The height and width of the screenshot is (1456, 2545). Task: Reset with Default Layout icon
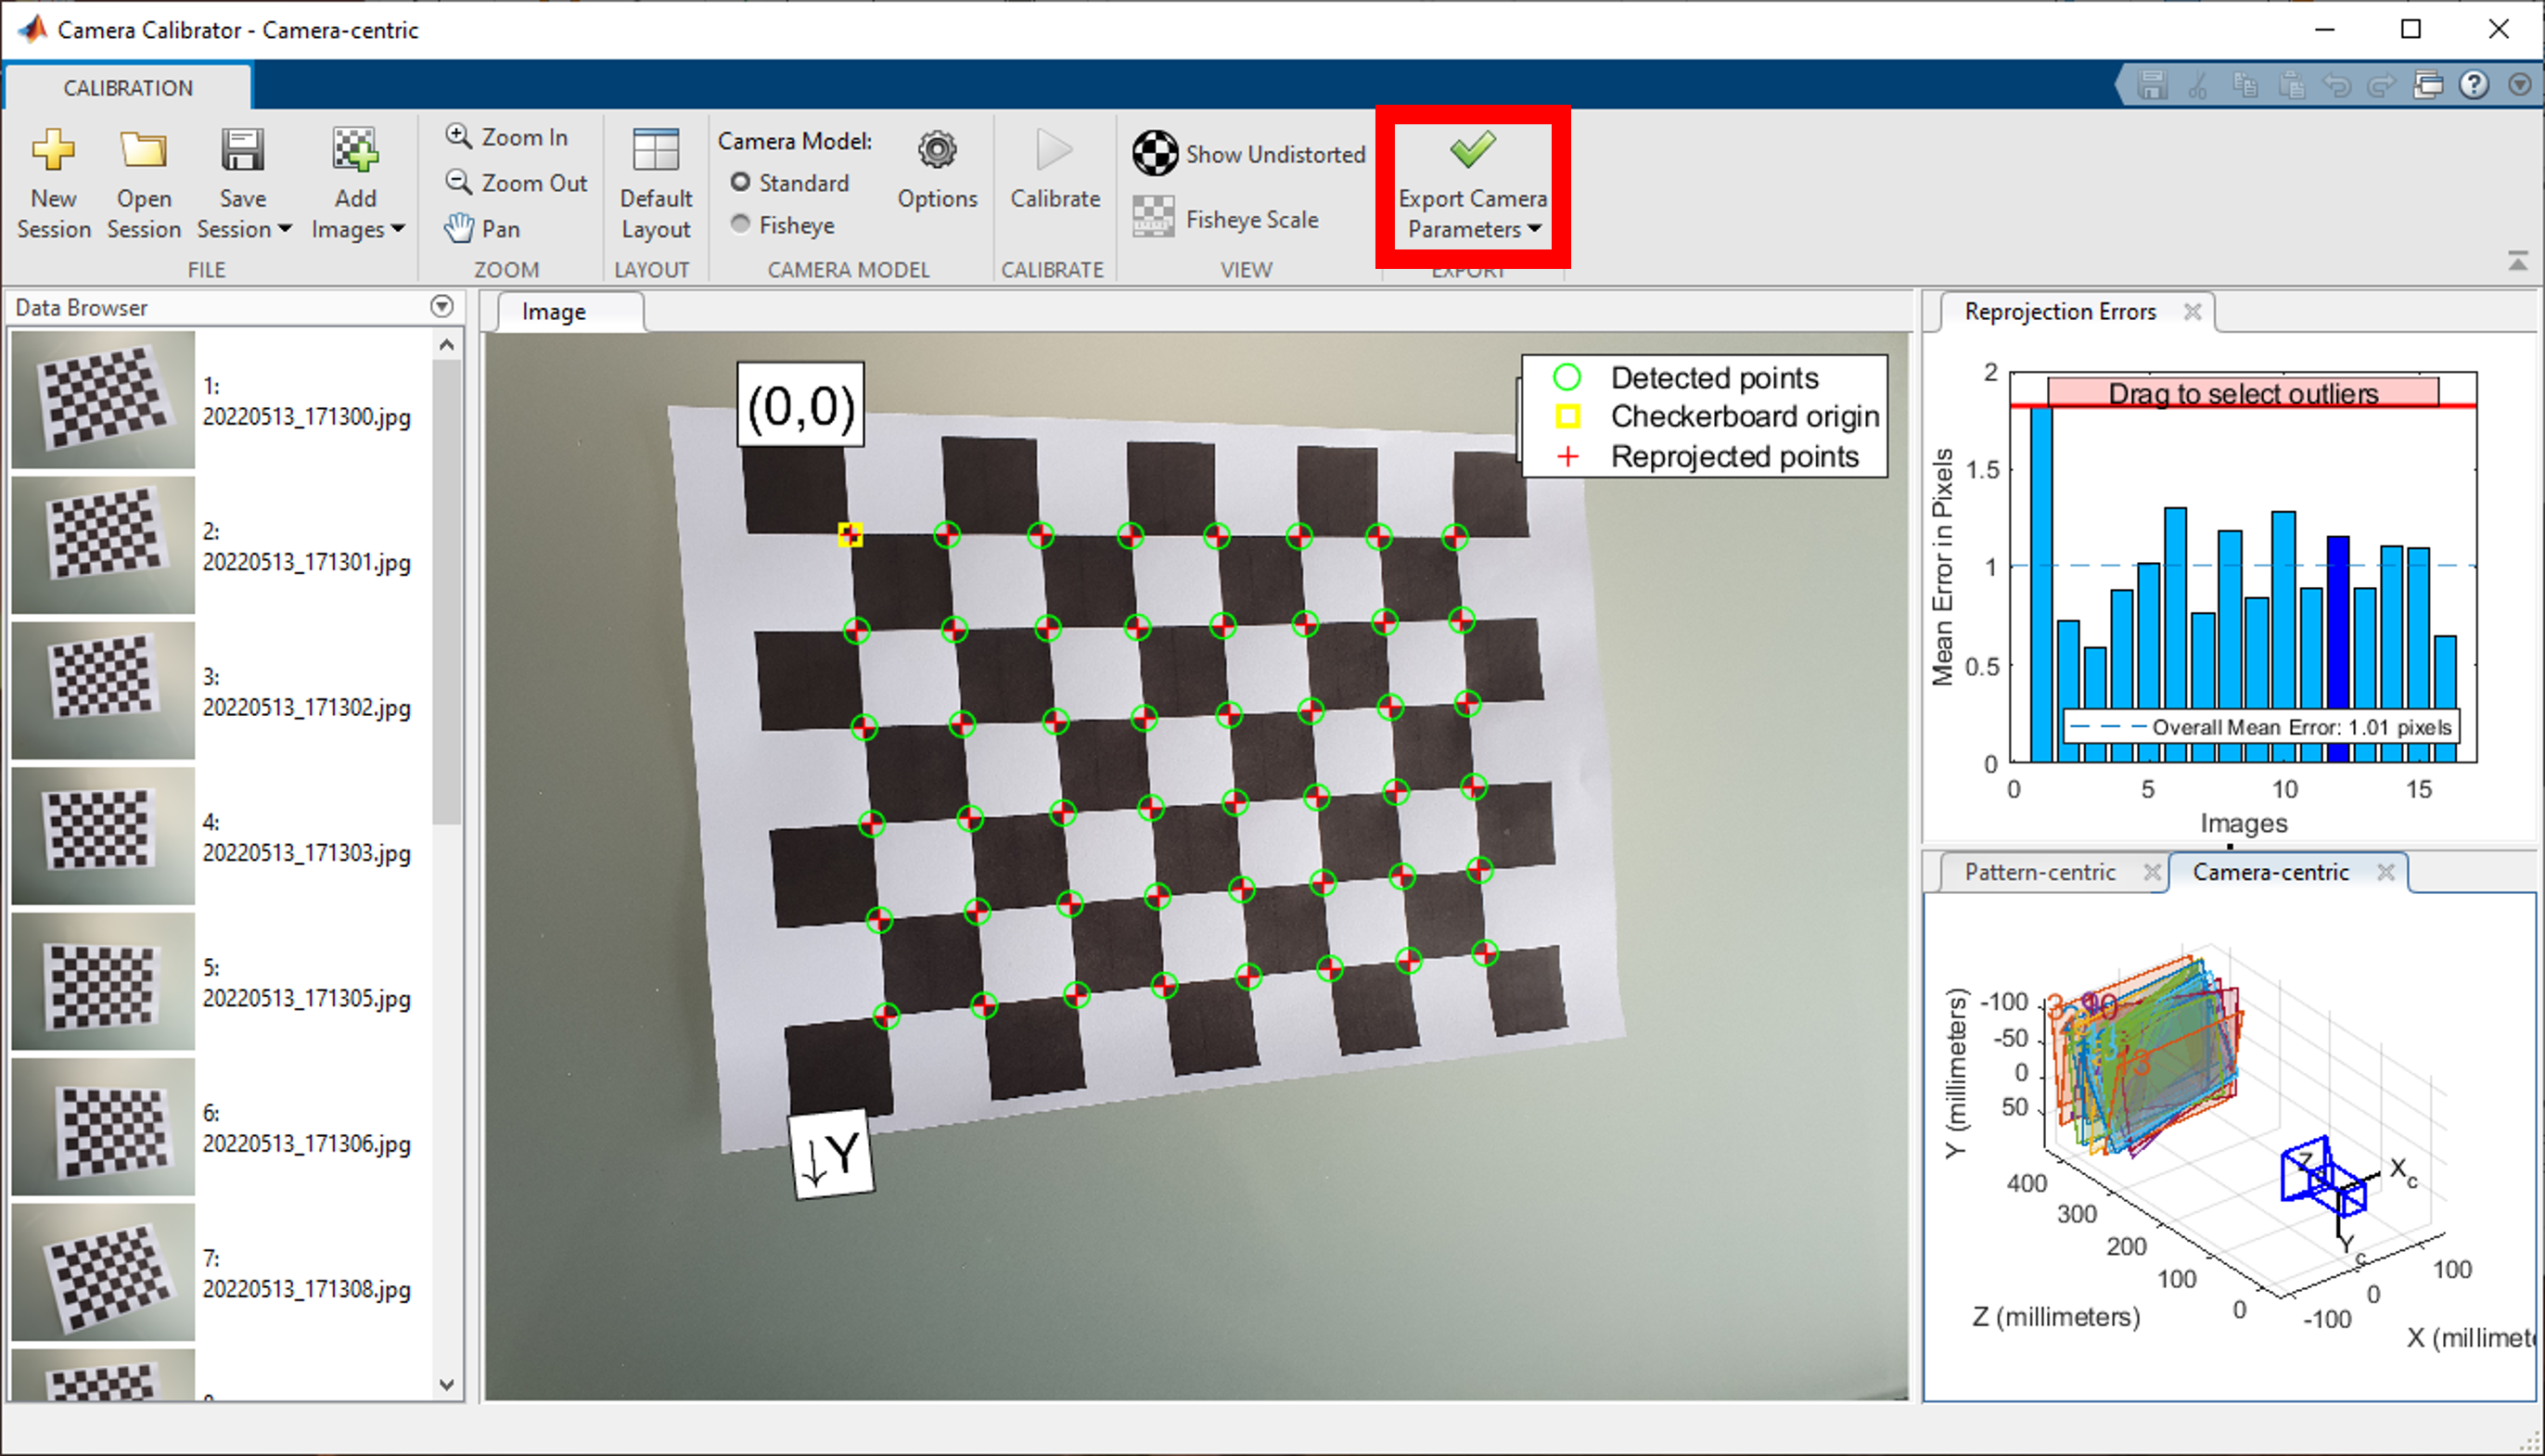(656, 151)
